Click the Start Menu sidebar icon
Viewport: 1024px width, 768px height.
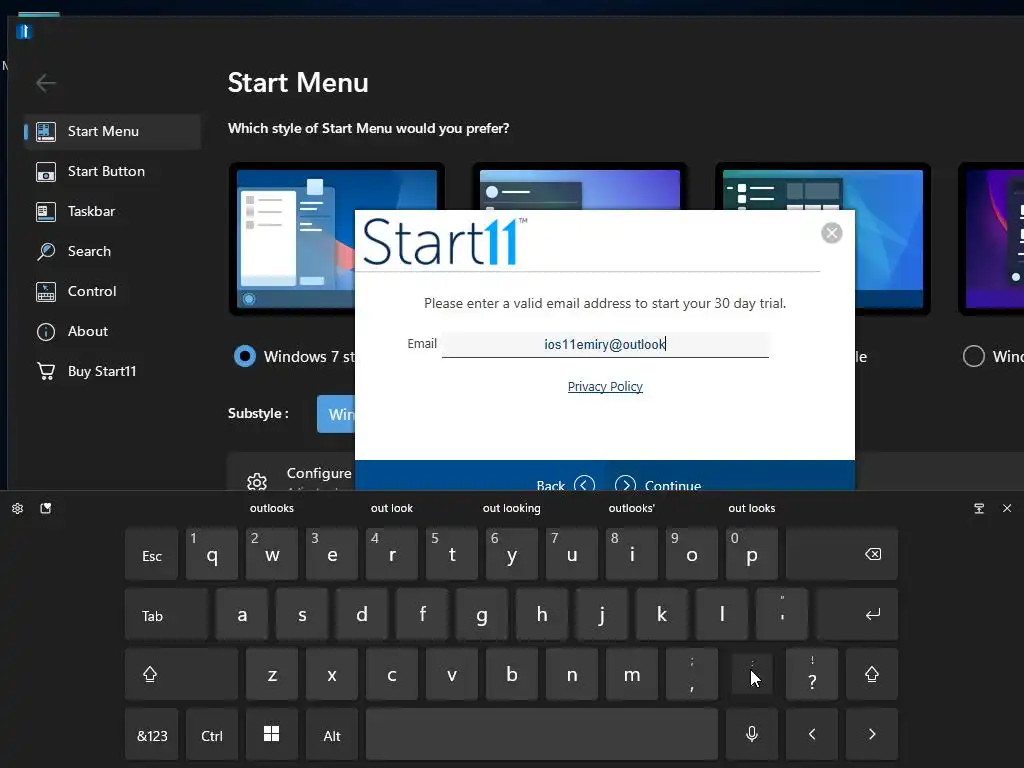pyautogui.click(x=46, y=131)
